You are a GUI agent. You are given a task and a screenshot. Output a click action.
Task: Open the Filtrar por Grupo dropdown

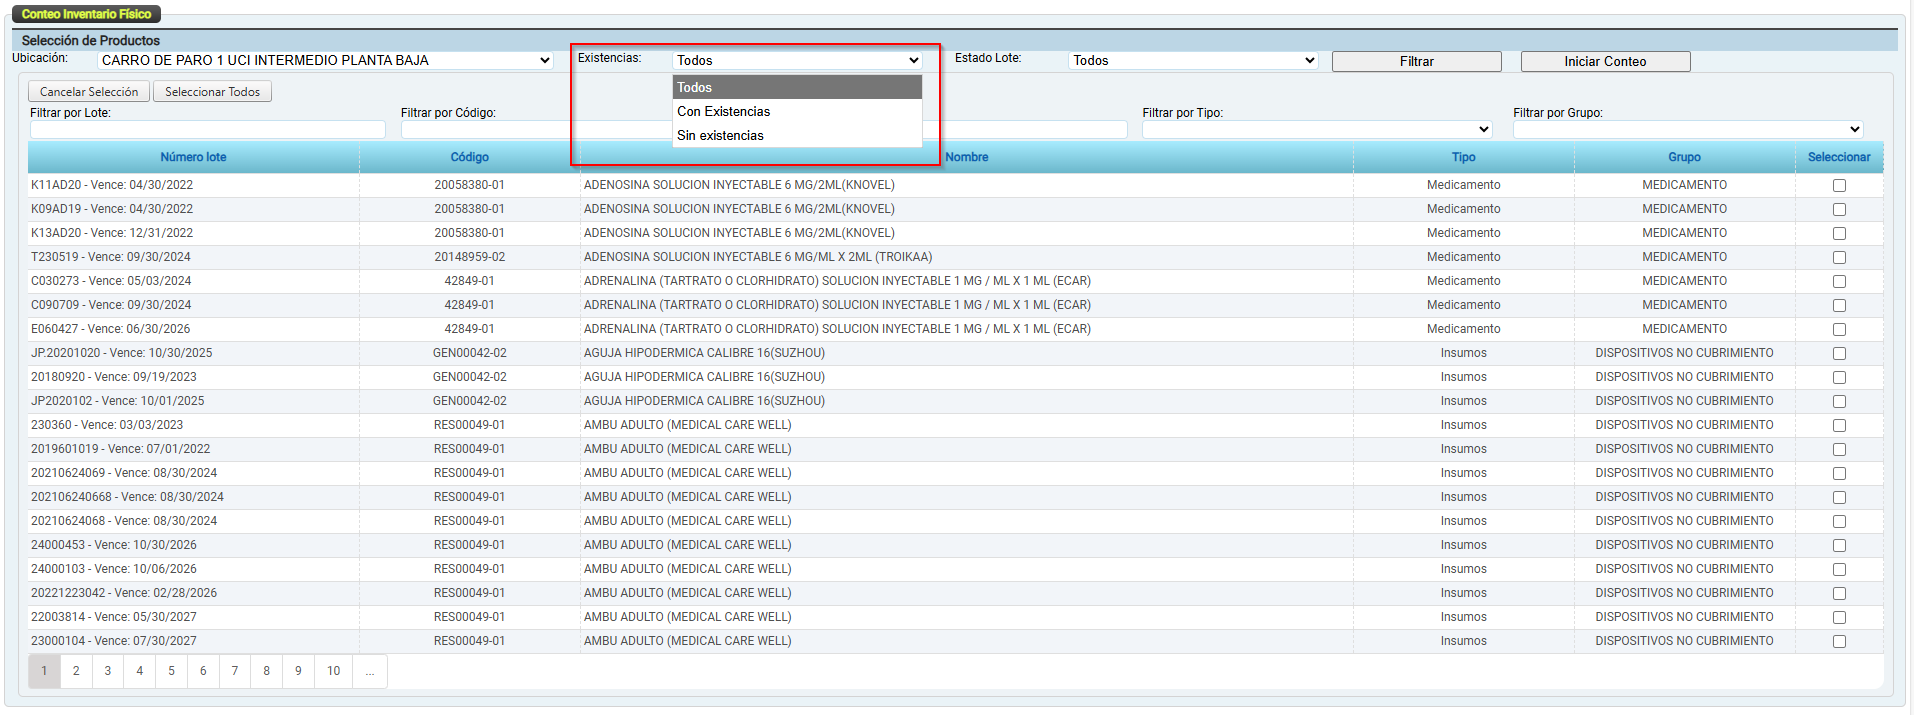coord(1687,130)
